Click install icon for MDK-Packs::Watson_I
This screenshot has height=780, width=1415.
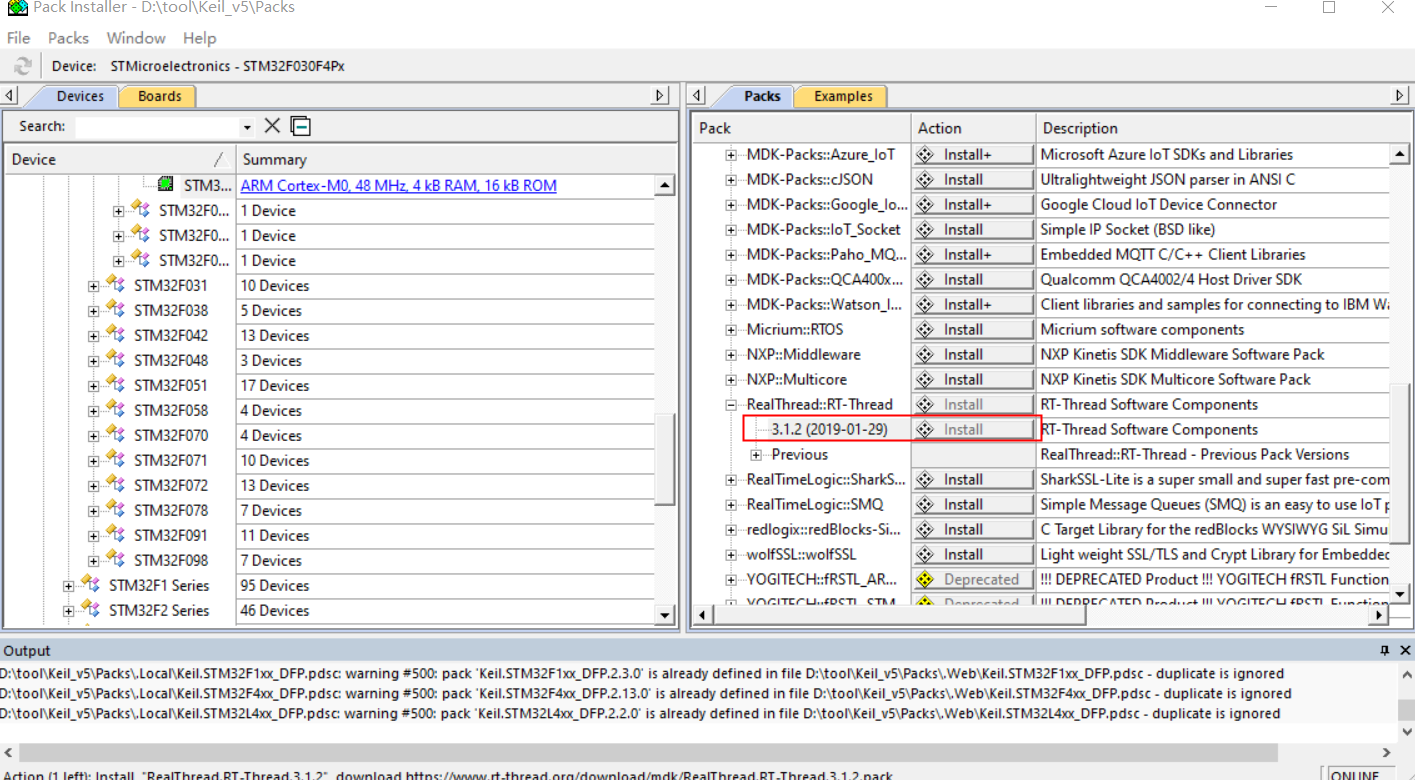[925, 305]
